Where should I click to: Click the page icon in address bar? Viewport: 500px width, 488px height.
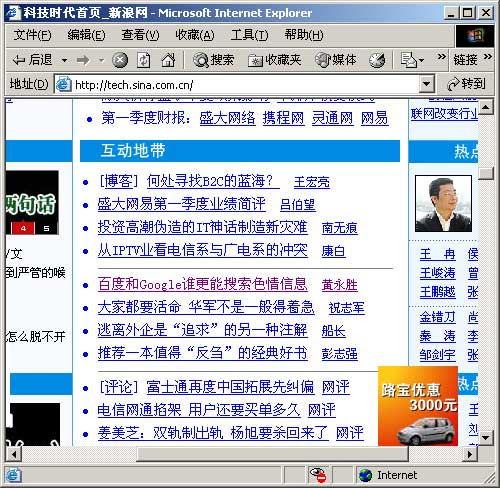click(x=63, y=84)
